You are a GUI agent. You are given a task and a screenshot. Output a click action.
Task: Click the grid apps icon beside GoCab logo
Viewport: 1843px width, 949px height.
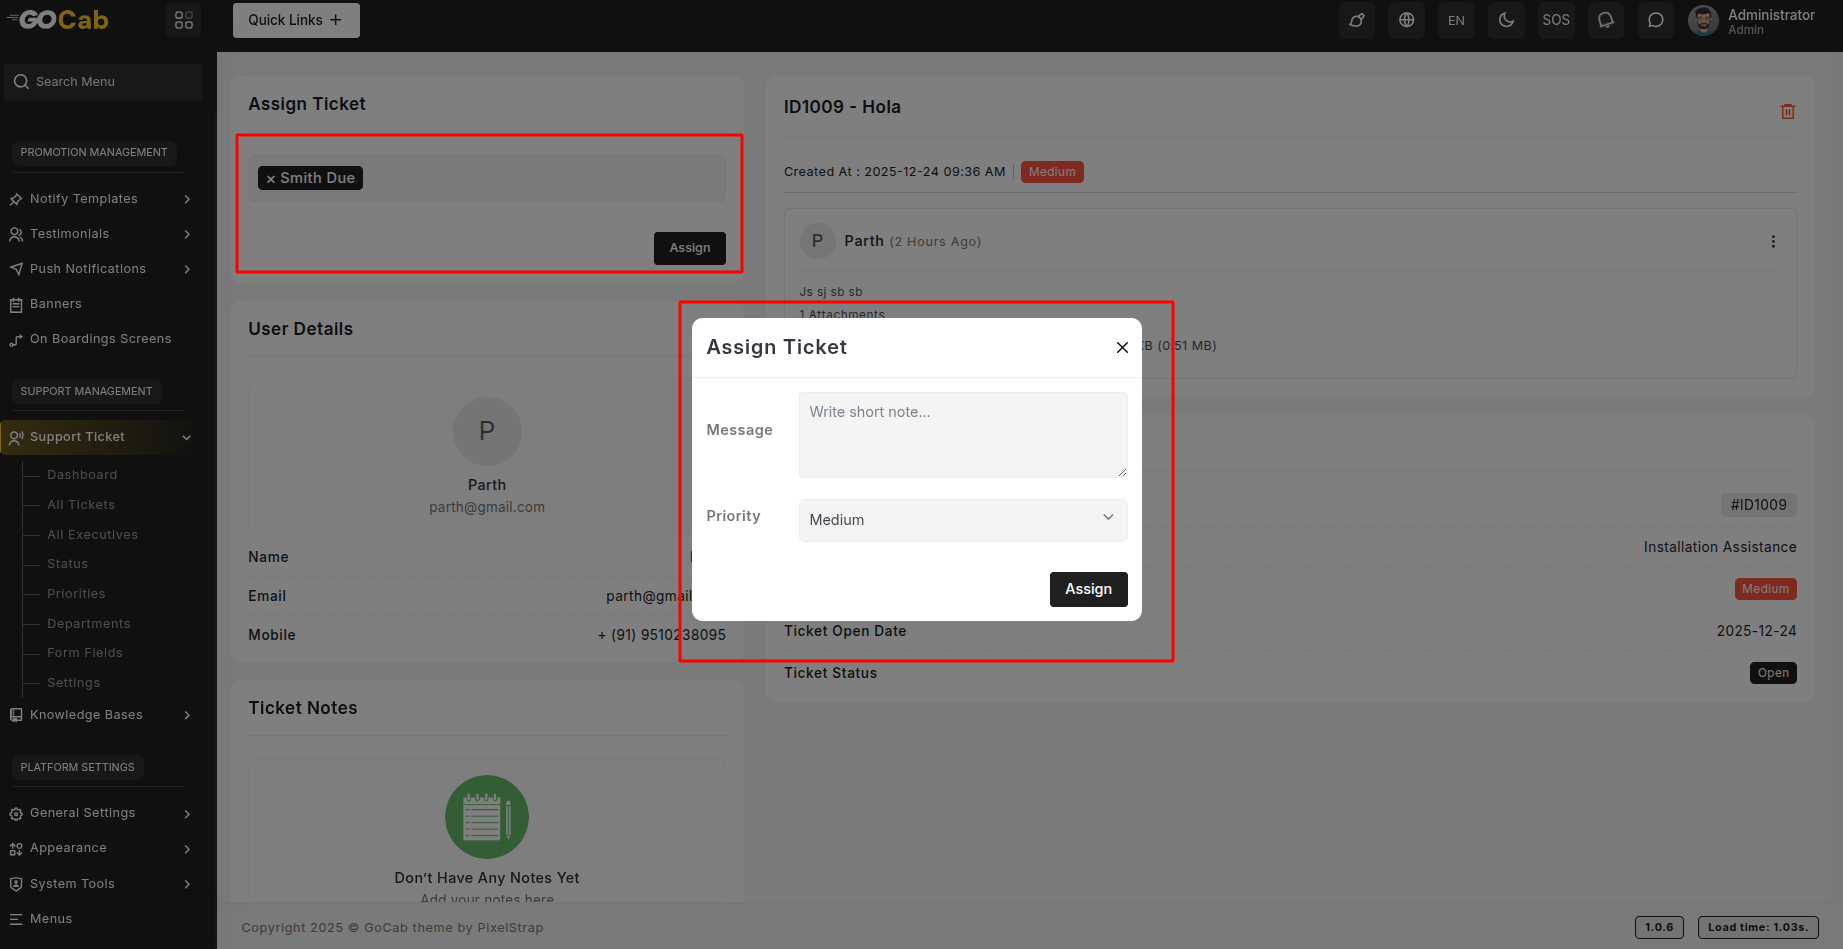tap(184, 20)
